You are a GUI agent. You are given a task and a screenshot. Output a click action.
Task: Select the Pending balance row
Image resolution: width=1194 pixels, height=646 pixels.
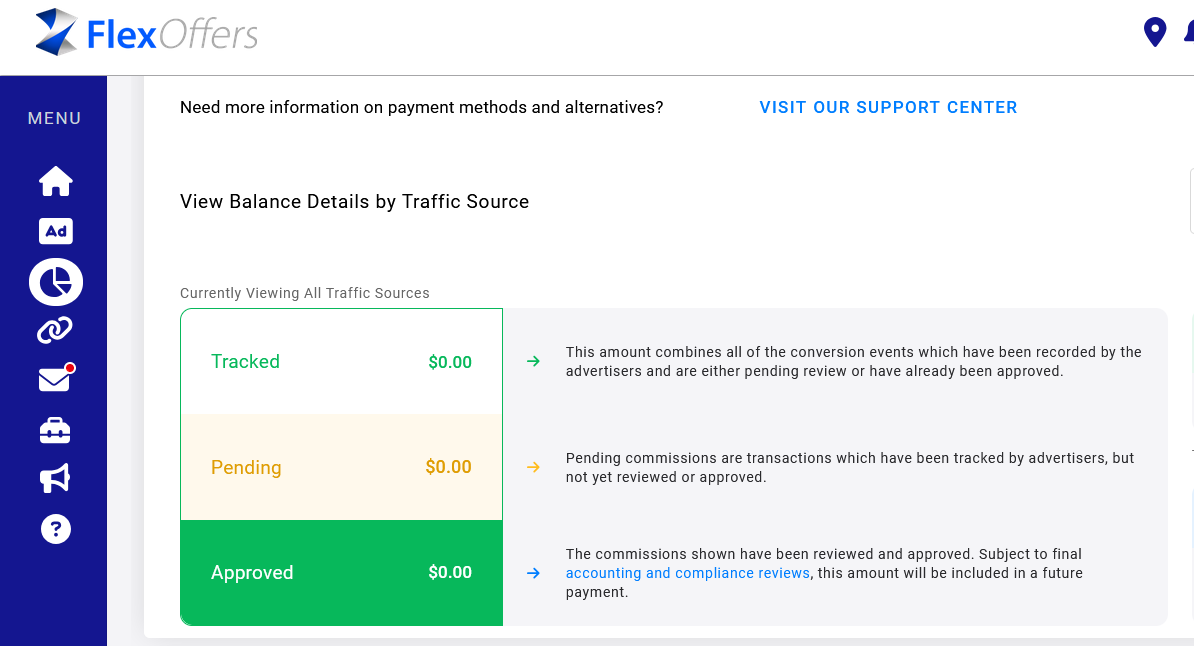pyautogui.click(x=341, y=467)
